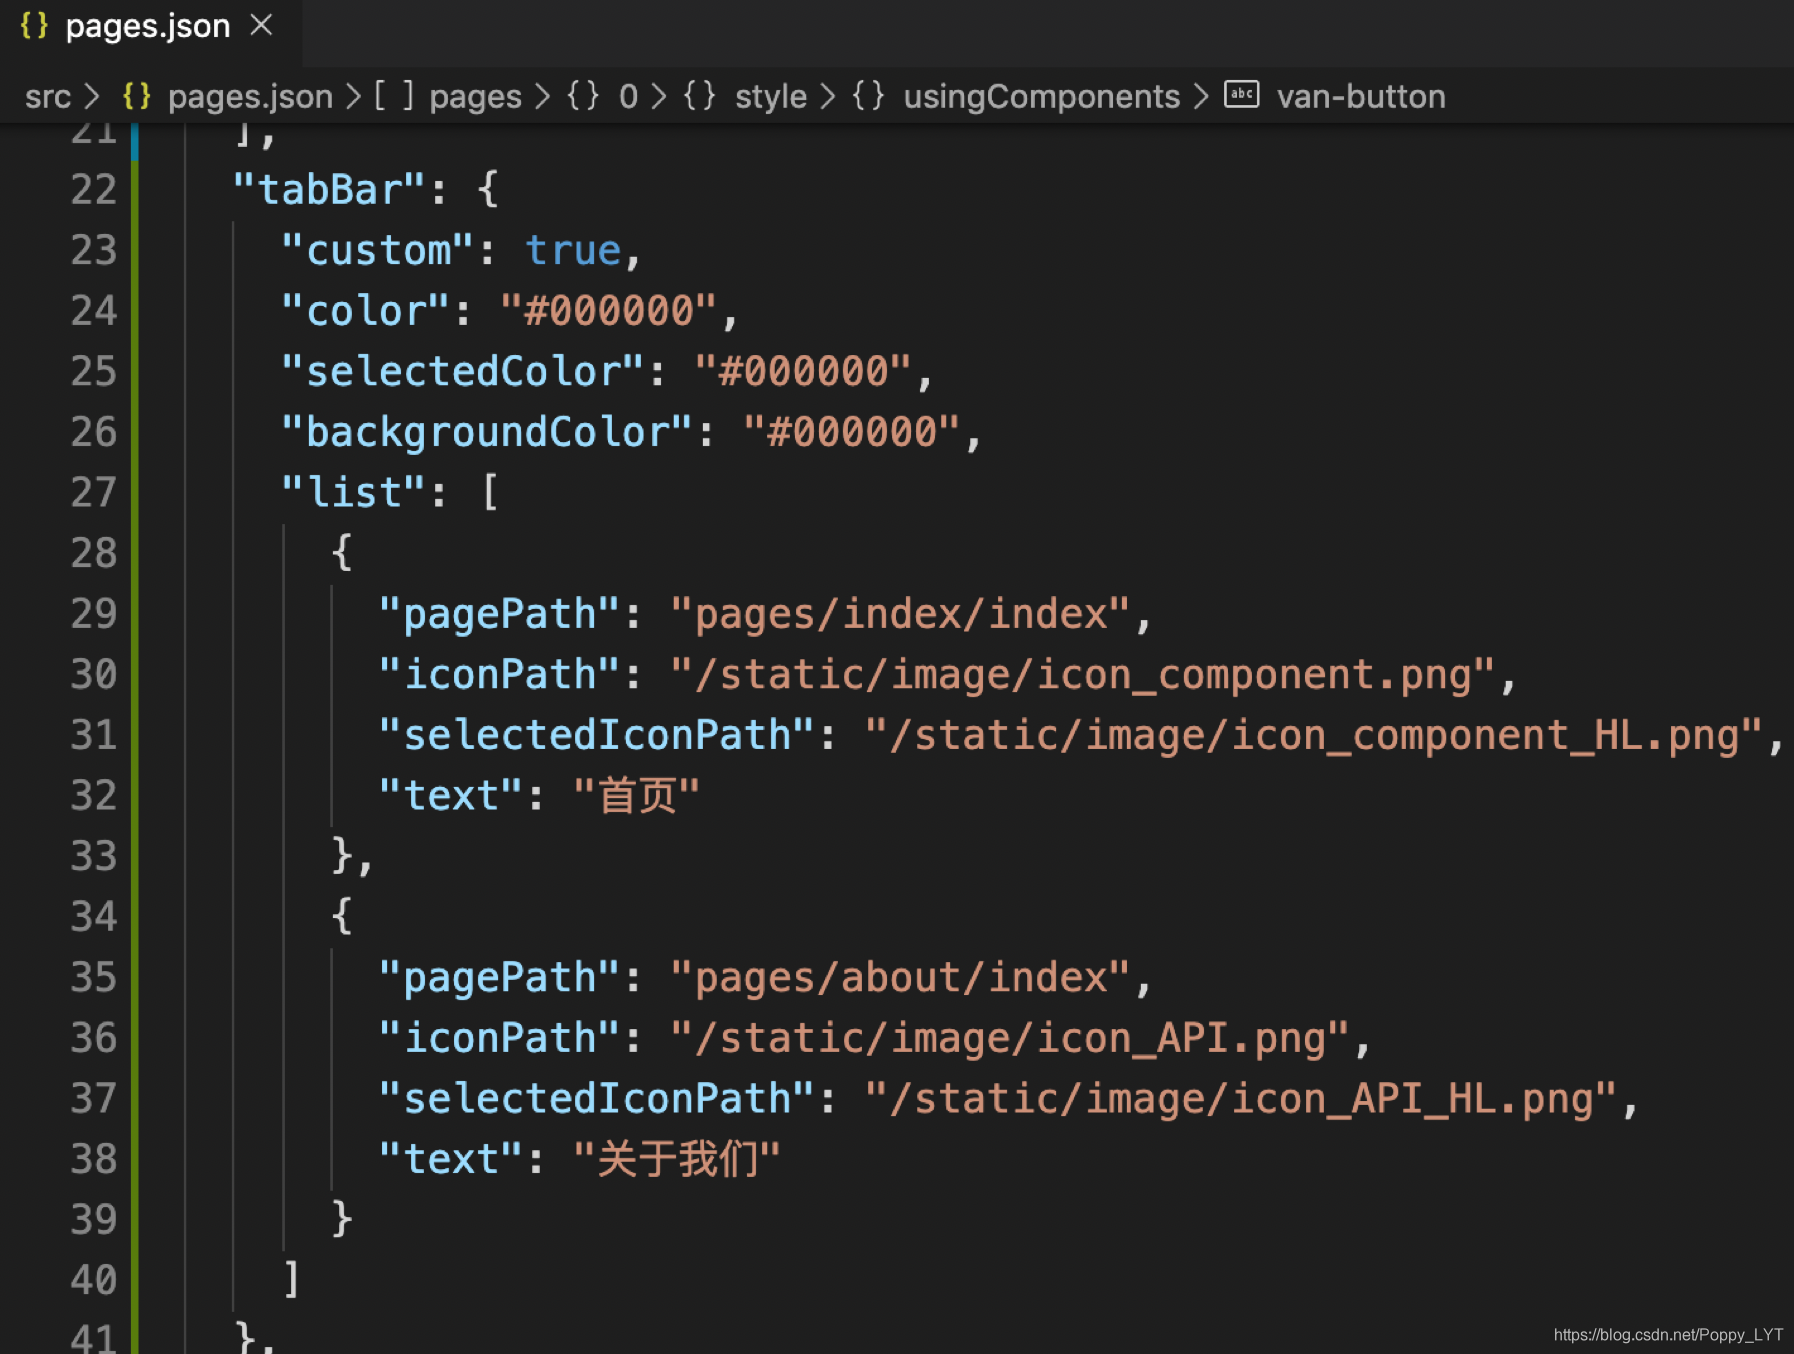
Task: Click the JSON braces icon on the pages.json tab
Action: click(34, 26)
